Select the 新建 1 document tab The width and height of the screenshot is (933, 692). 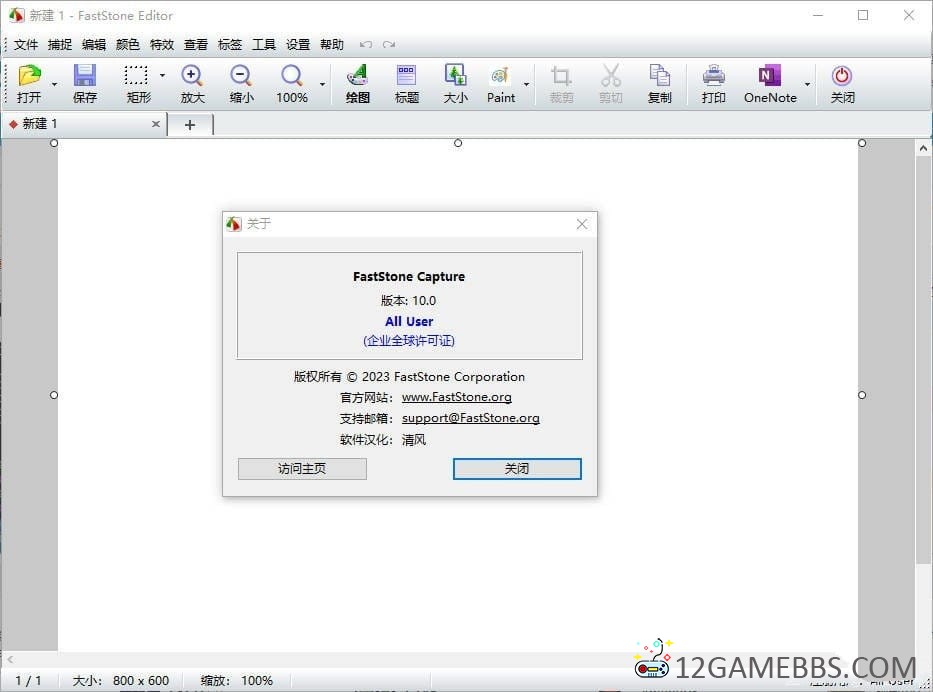pos(84,124)
